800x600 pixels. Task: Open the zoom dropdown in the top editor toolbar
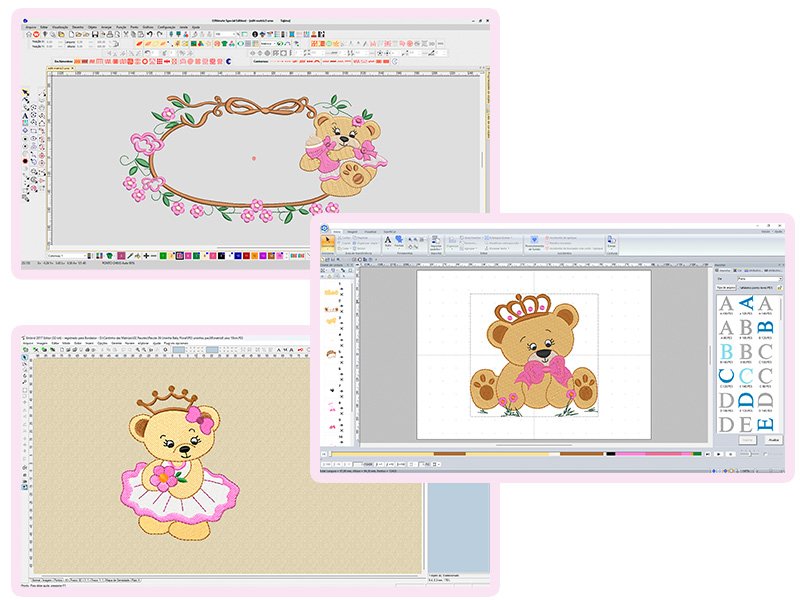pos(222,34)
